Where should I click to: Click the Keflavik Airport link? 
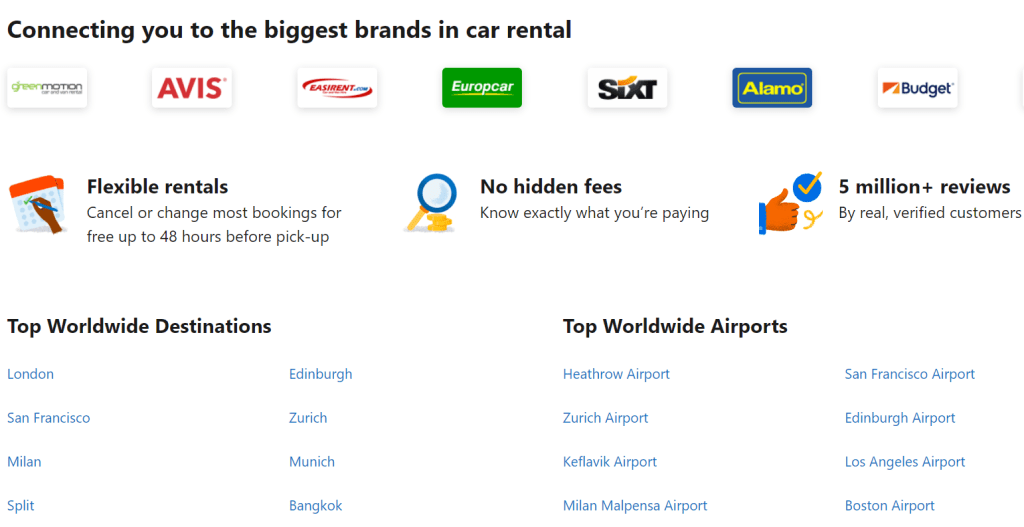coord(610,462)
